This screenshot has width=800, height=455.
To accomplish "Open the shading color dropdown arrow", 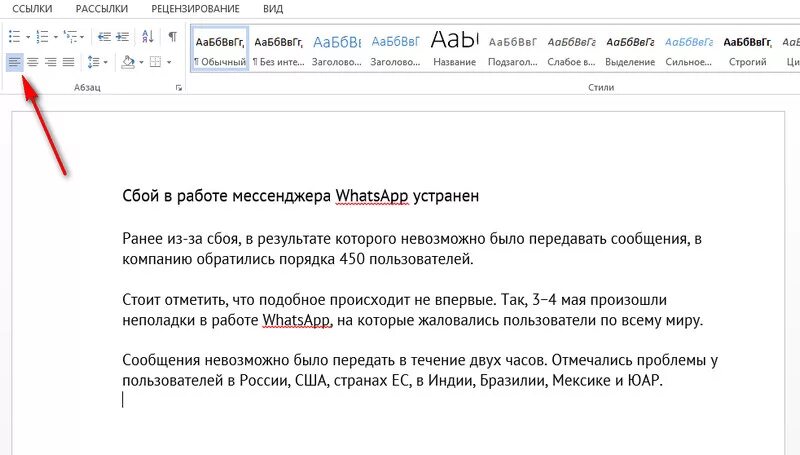I will pos(141,62).
